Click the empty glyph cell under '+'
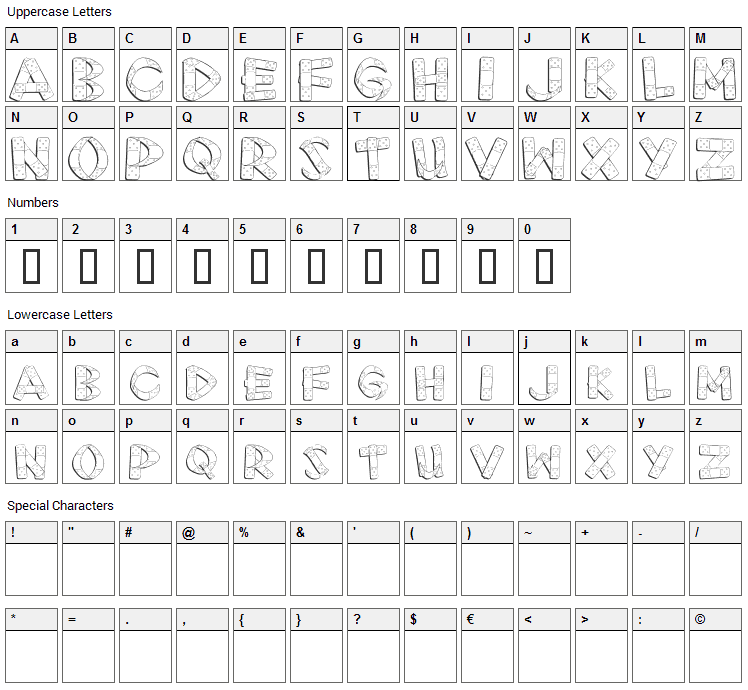Viewport: 748px width, 690px height. [x=602, y=569]
